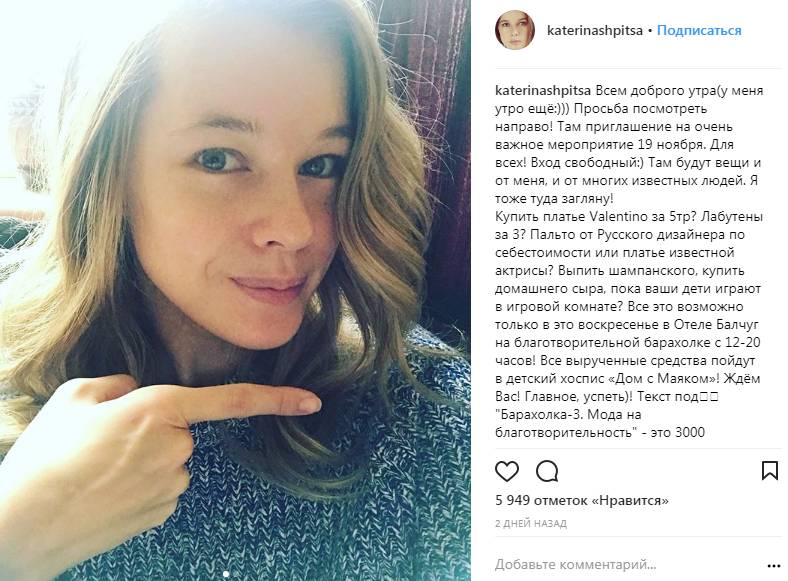Open katerinashpitsa username in the post header

[x=595, y=30]
